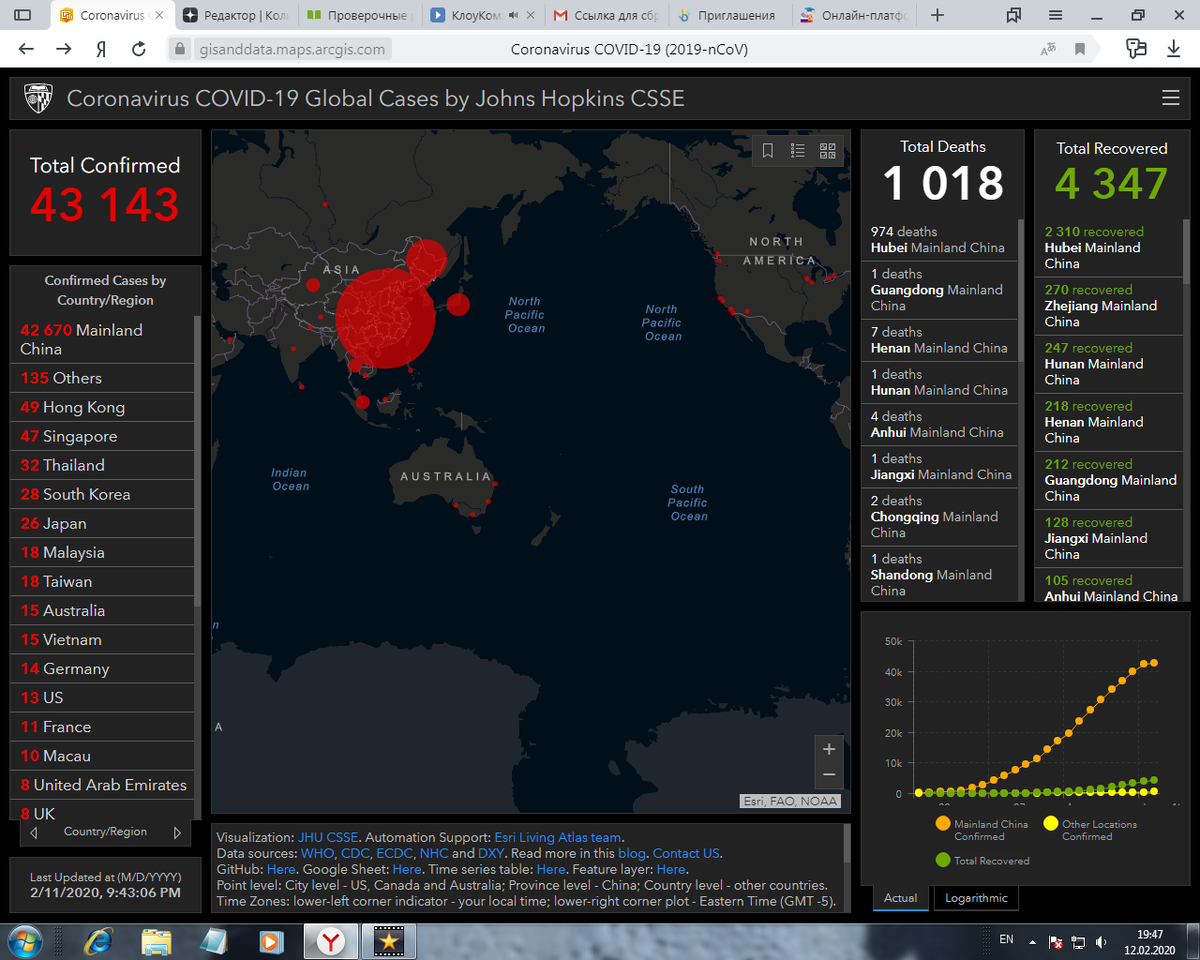
Task: Next page arrow in Country/Region pager
Action: tap(177, 832)
